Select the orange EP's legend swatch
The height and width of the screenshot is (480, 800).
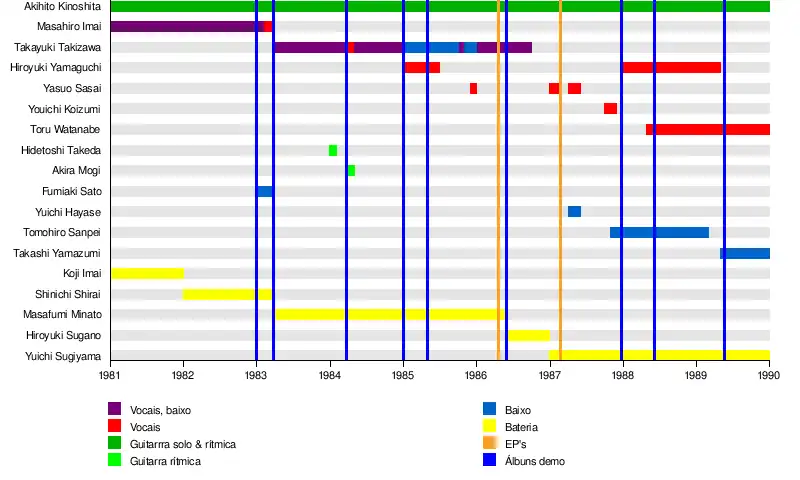pos(489,443)
